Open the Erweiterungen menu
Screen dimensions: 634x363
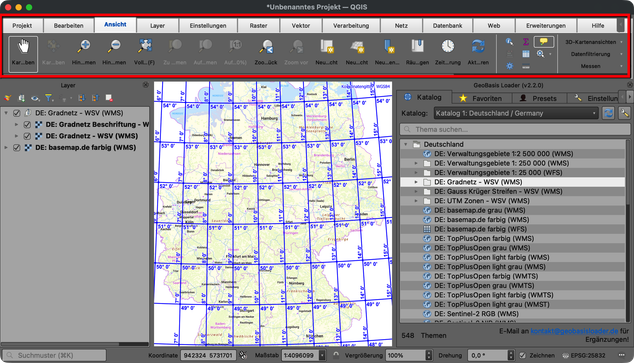(x=546, y=25)
